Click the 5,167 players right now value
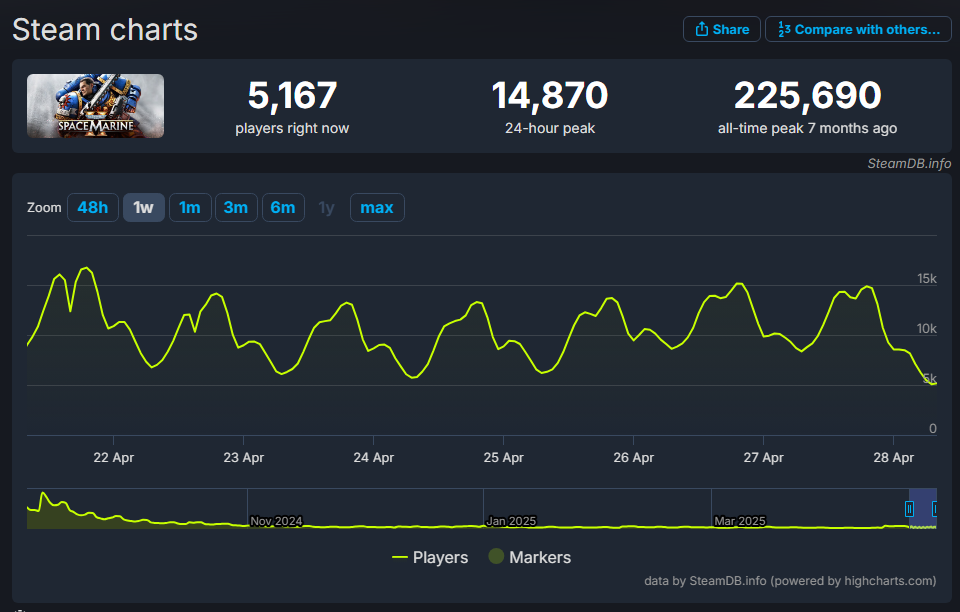The width and height of the screenshot is (960, 612). 292,95
